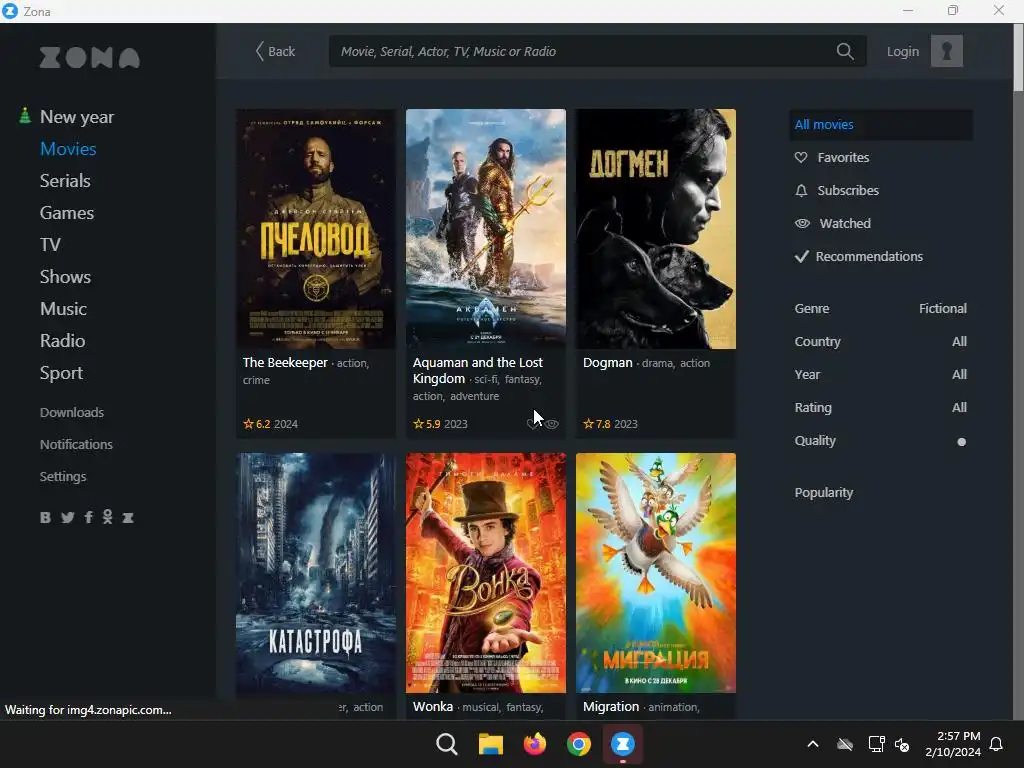Open the Serials section

pyautogui.click(x=65, y=181)
